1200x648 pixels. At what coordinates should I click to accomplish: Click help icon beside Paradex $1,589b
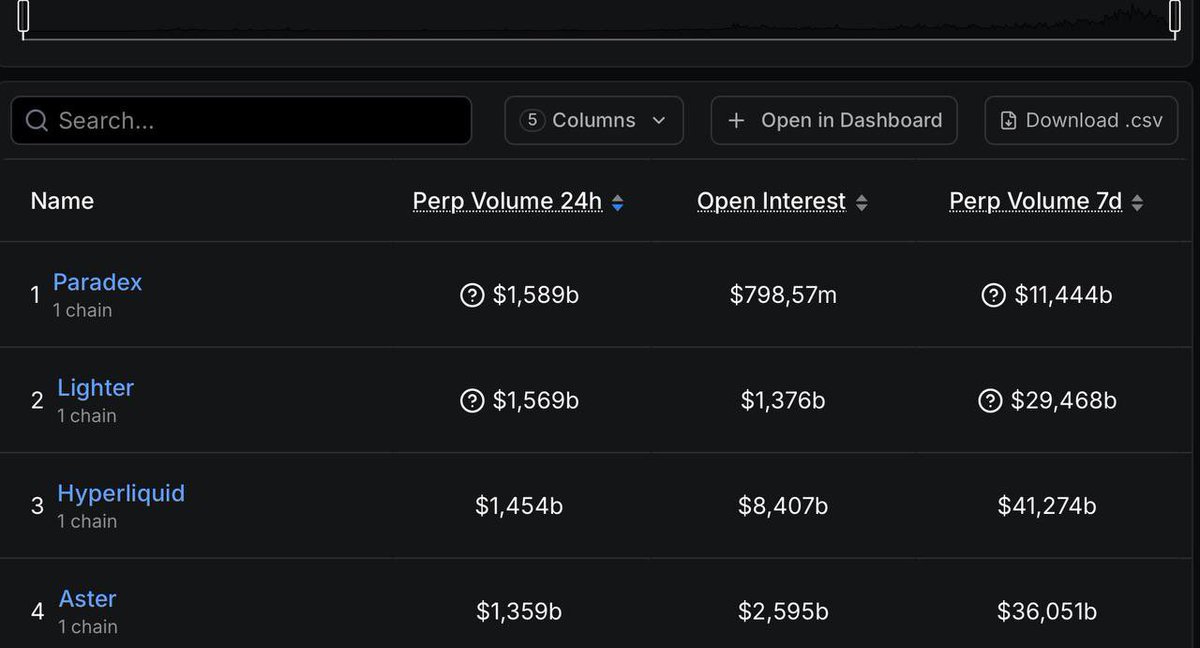point(472,295)
